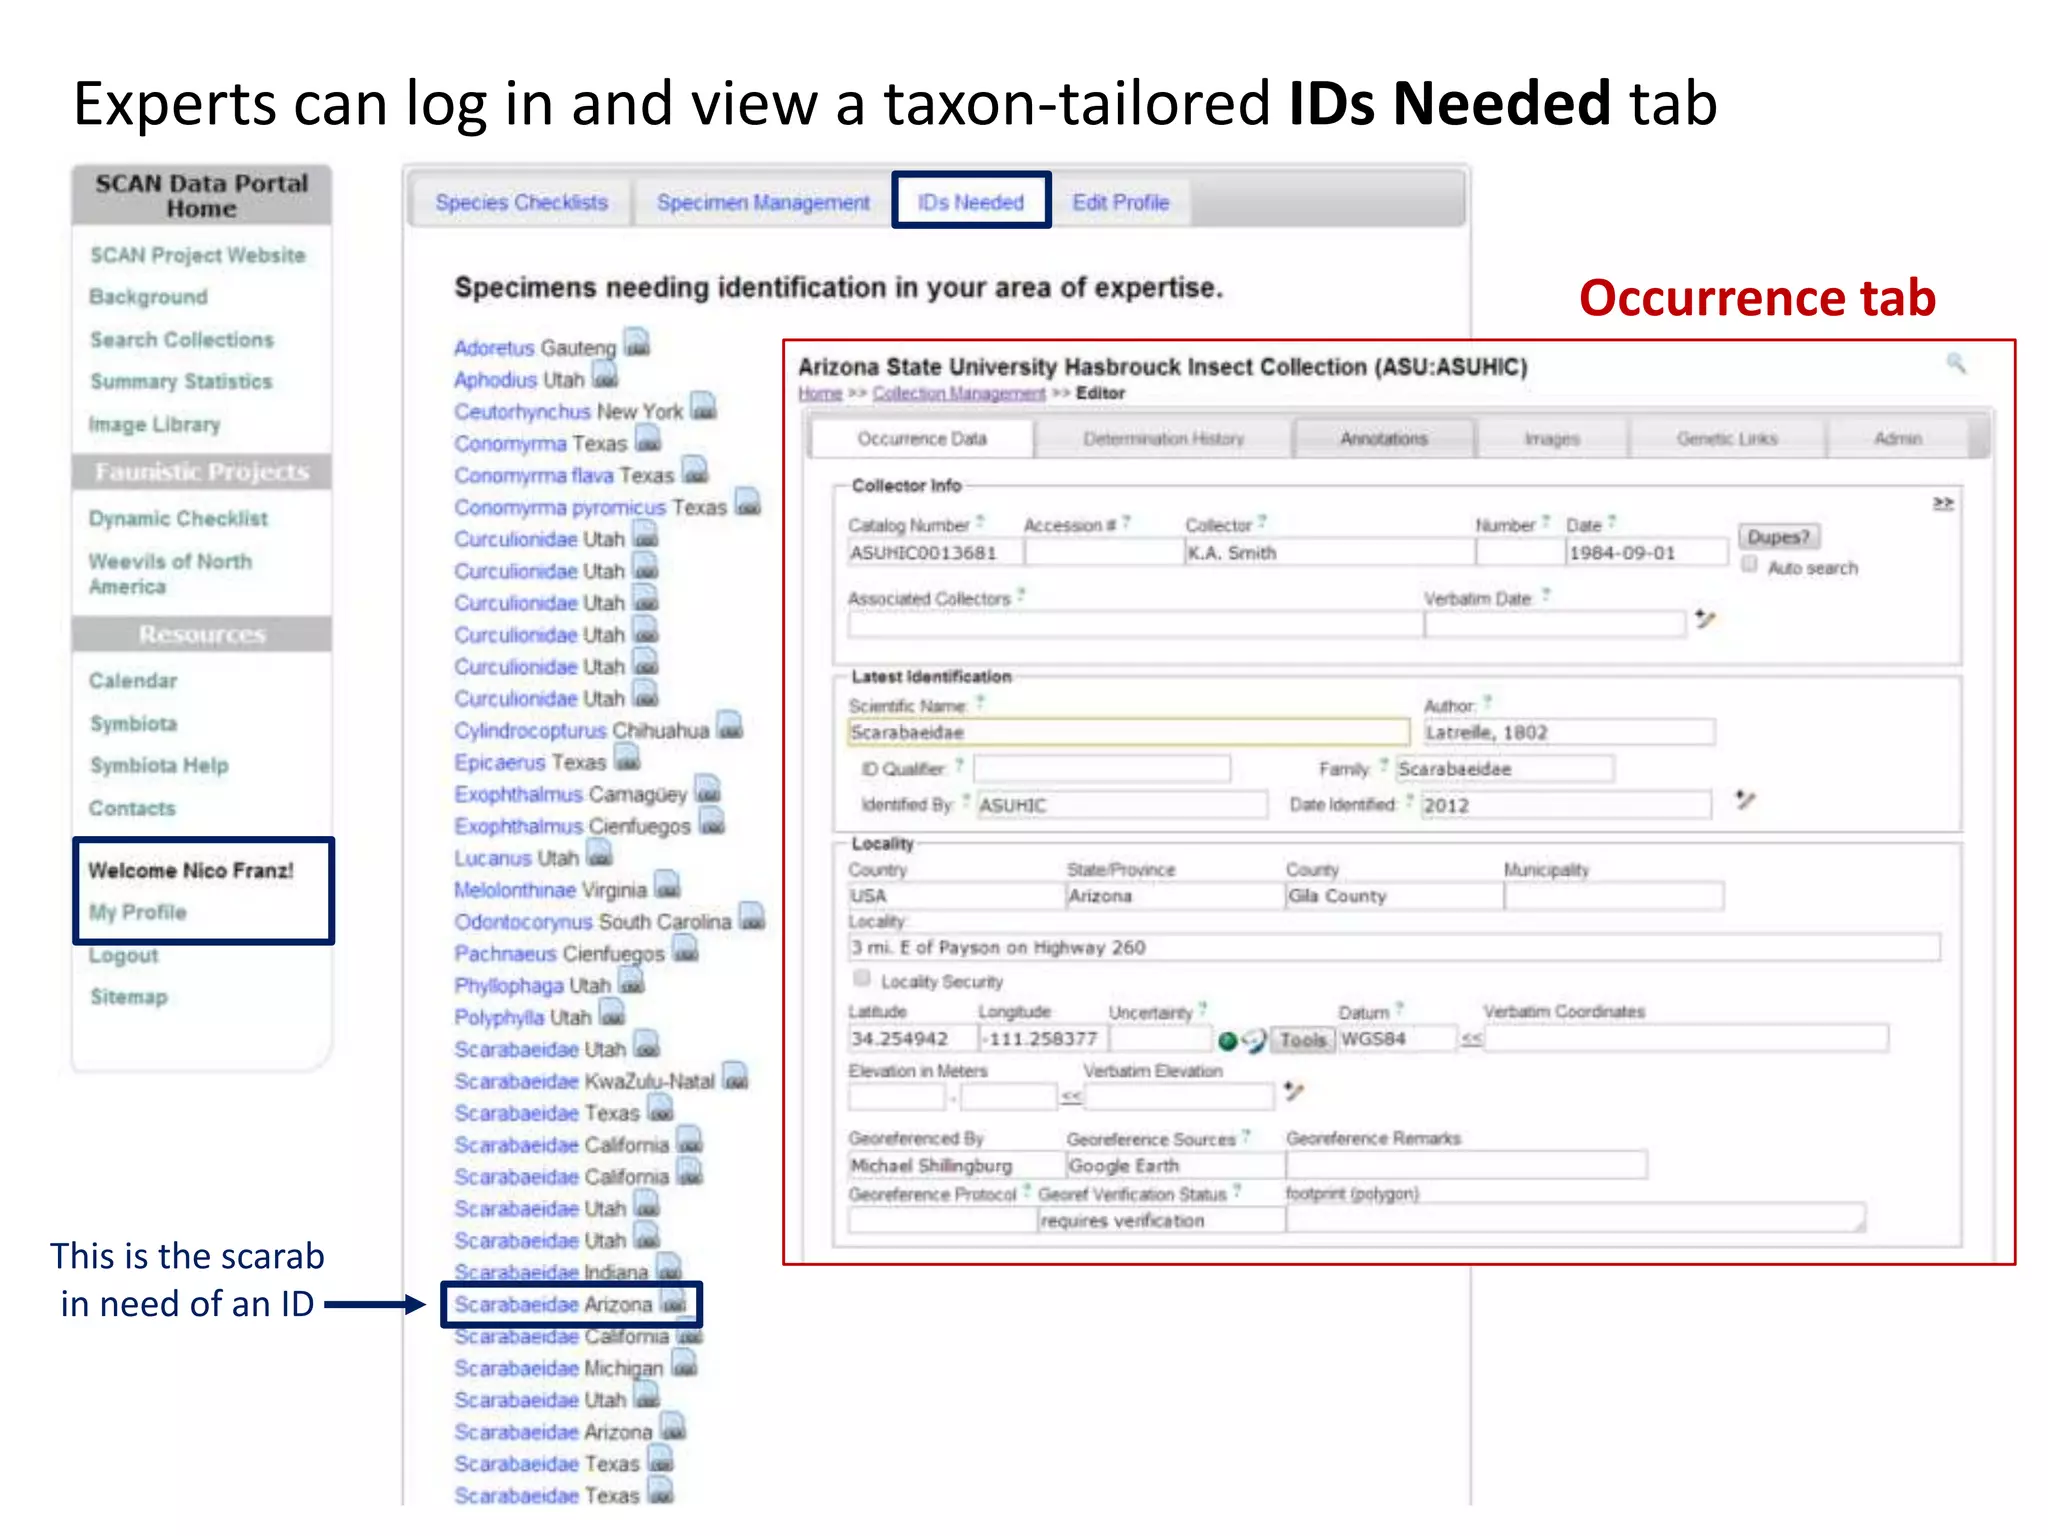Toggle the Locality Security checkbox
This screenshot has height=1536, width=2048.
click(x=861, y=979)
